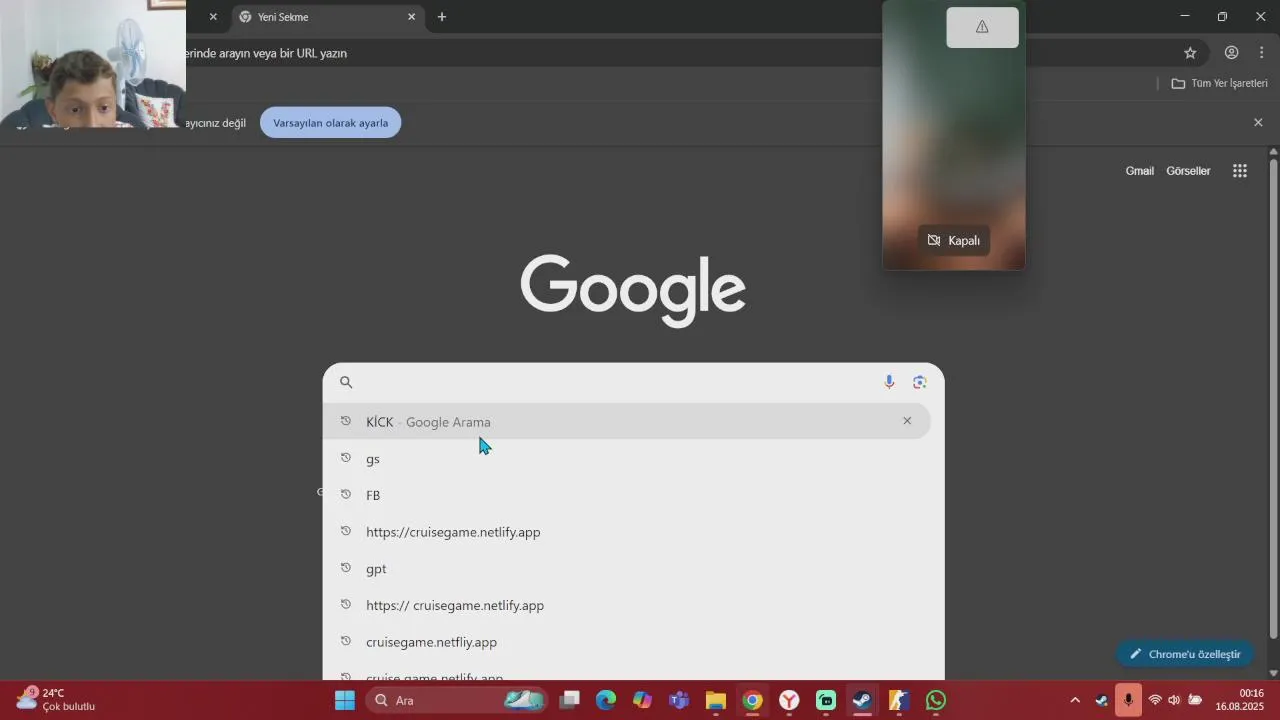Screen dimensions: 1280x720
Task: Remove the KİCK suggestion with X
Action: click(907, 421)
